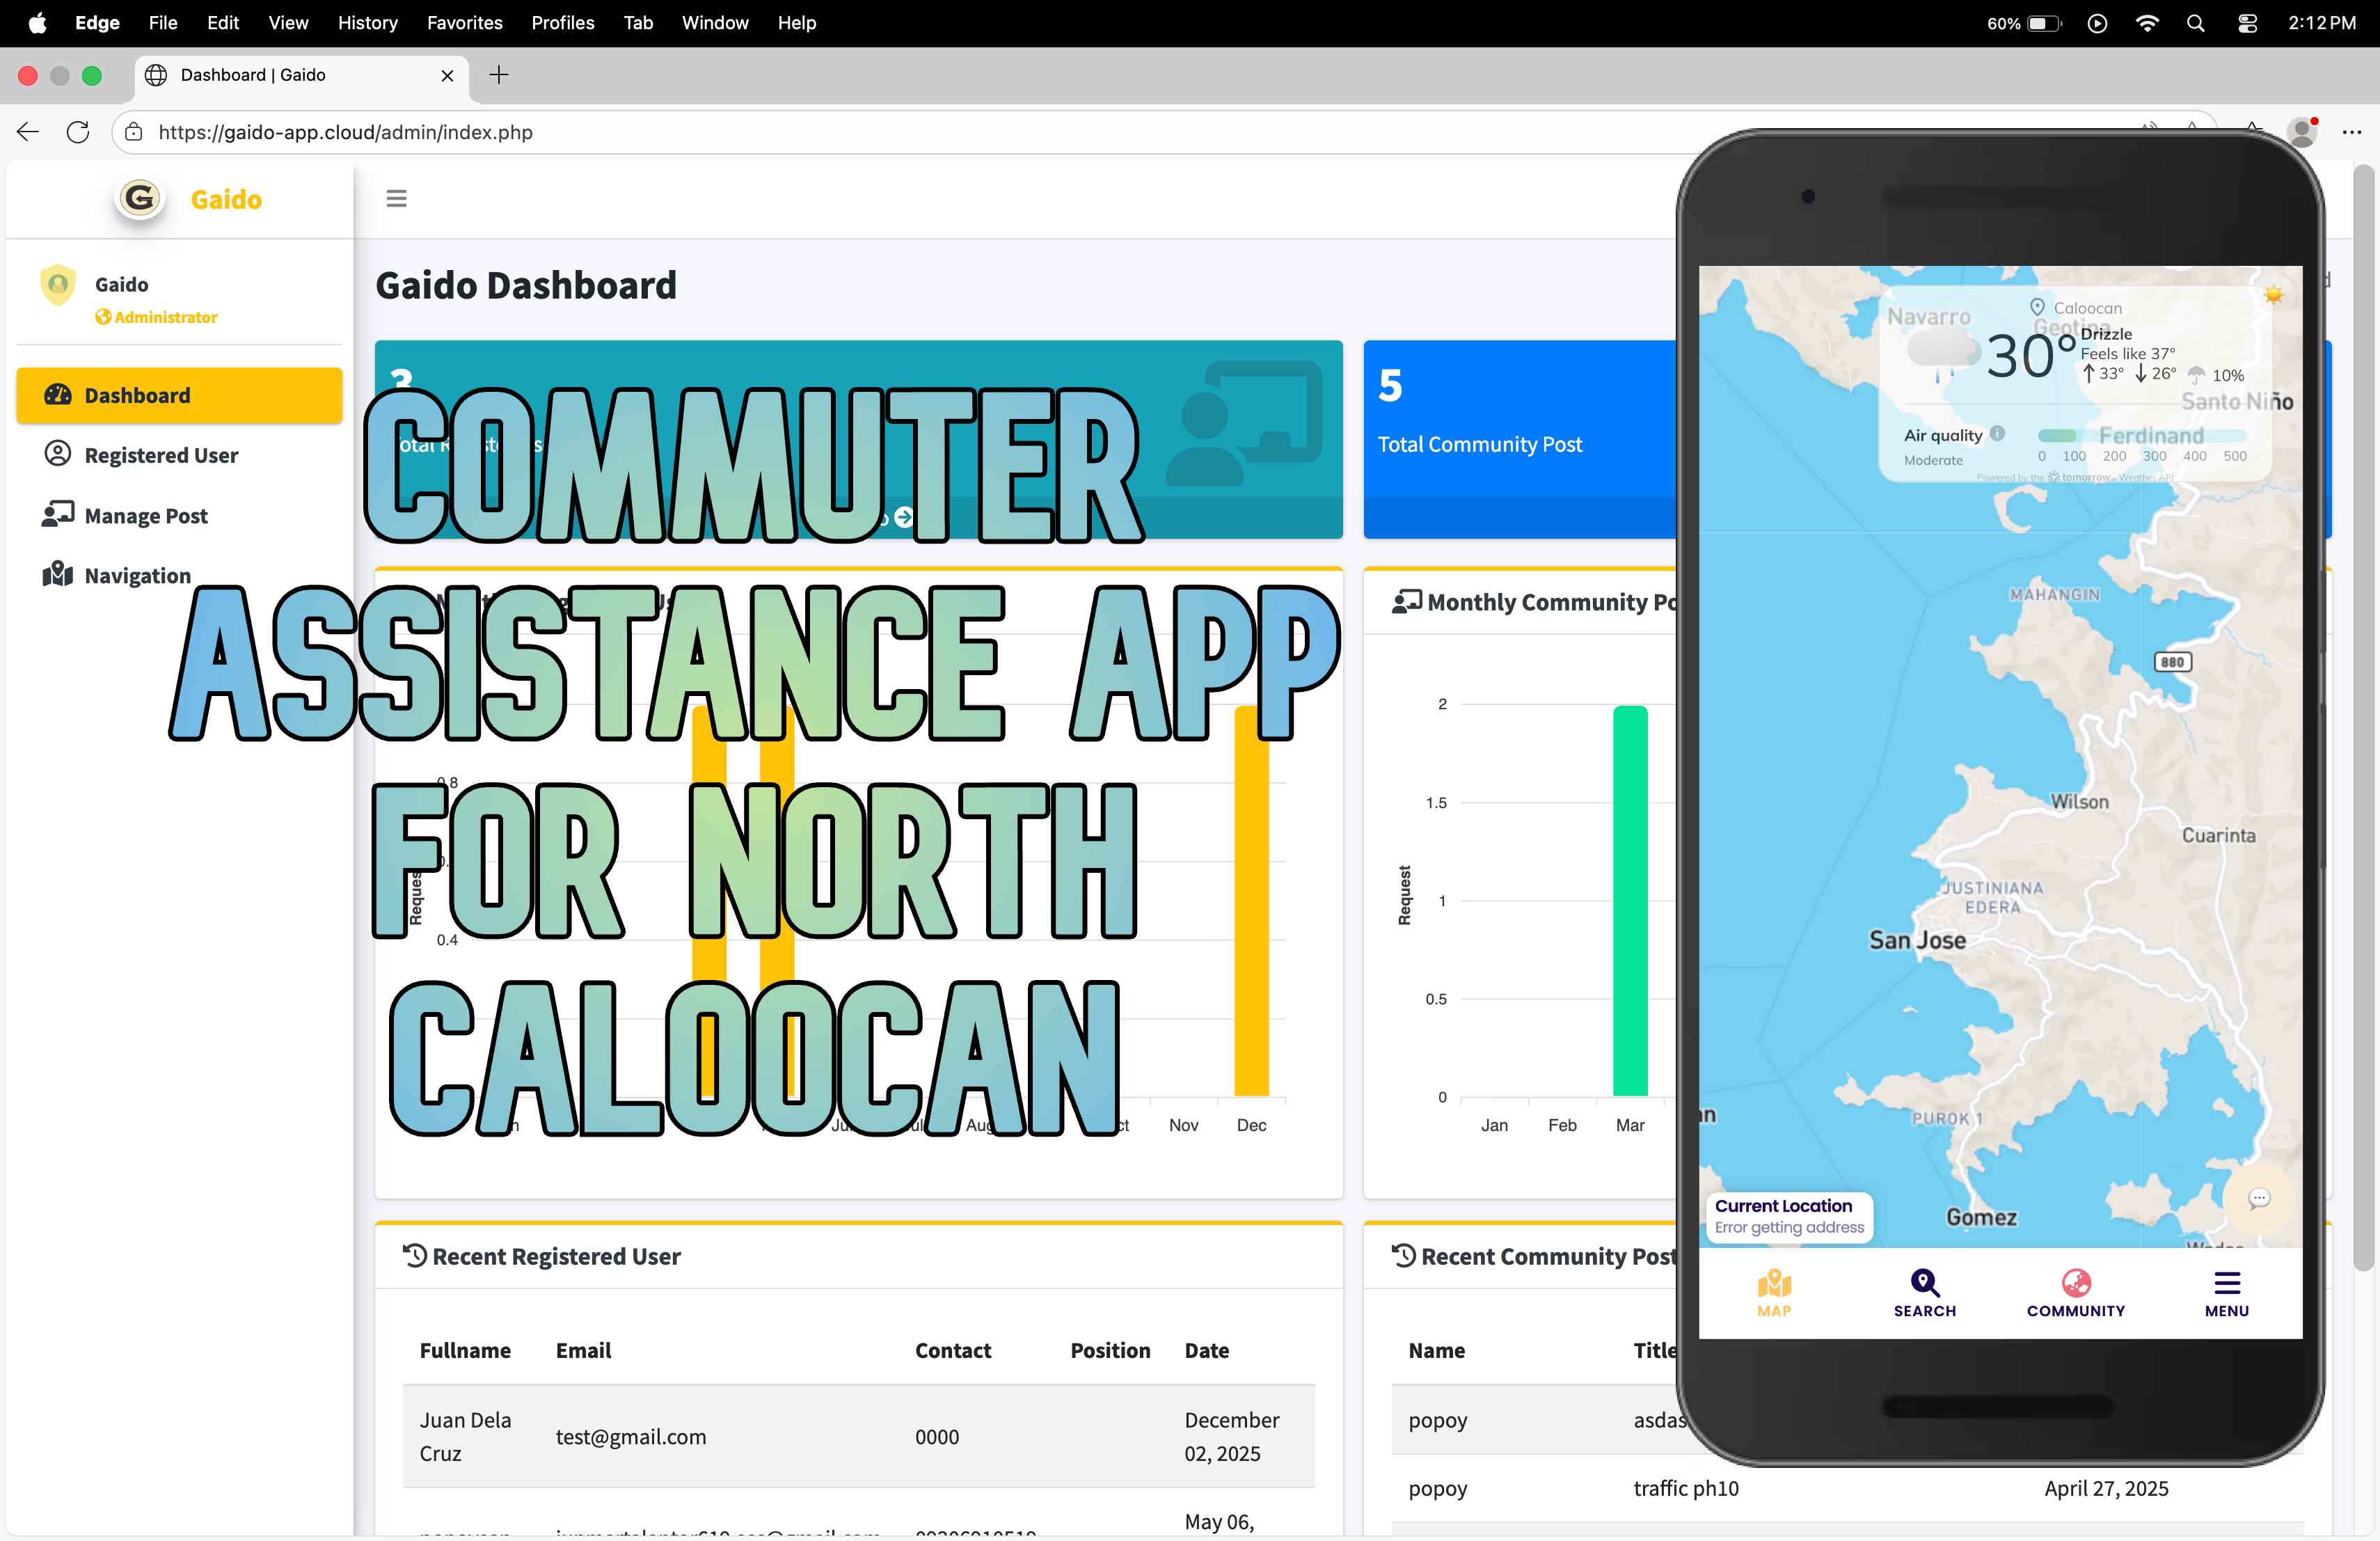Open the Edge ellipsis options menu
This screenshot has width=2380, height=1541.
[x=2353, y=132]
